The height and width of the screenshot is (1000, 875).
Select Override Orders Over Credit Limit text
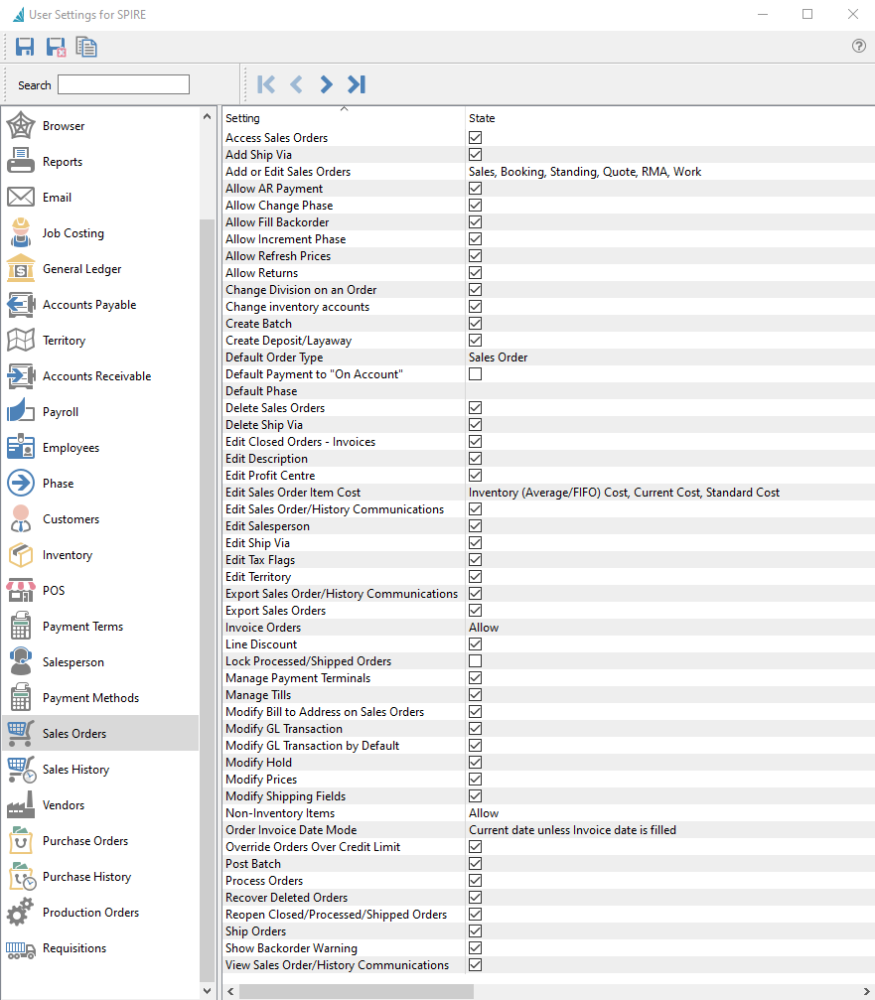tap(312, 847)
